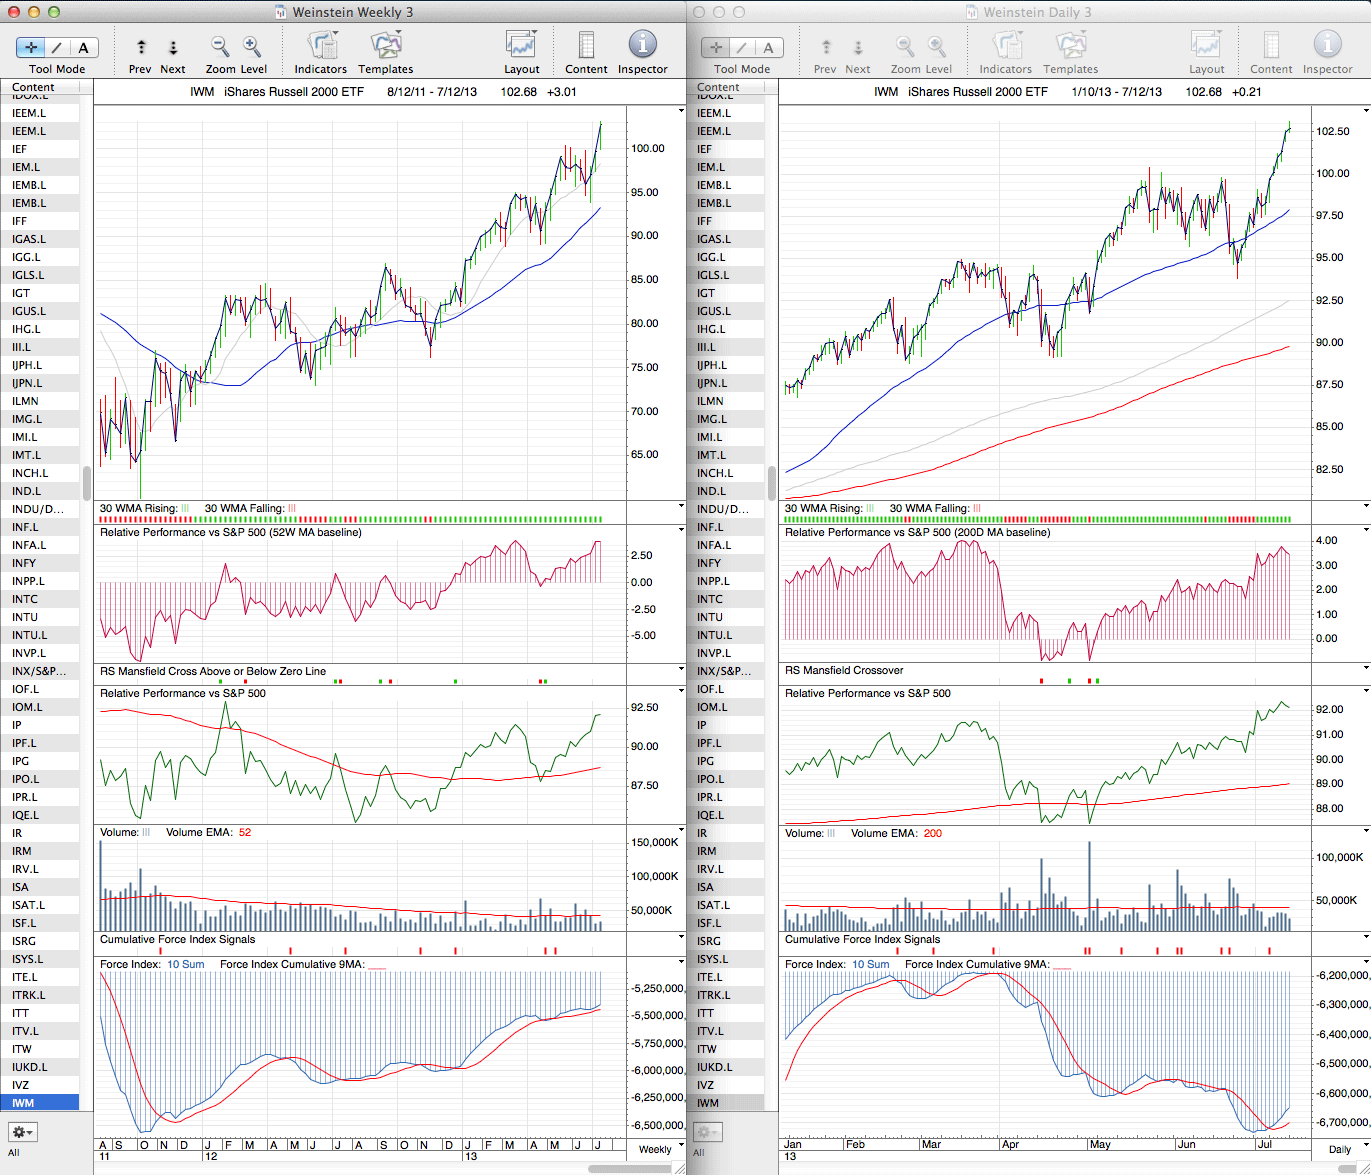This screenshot has width=1371, height=1175.
Task: Toggle Content sidebar in Weinstein Weekly toolbar
Action: tap(586, 46)
